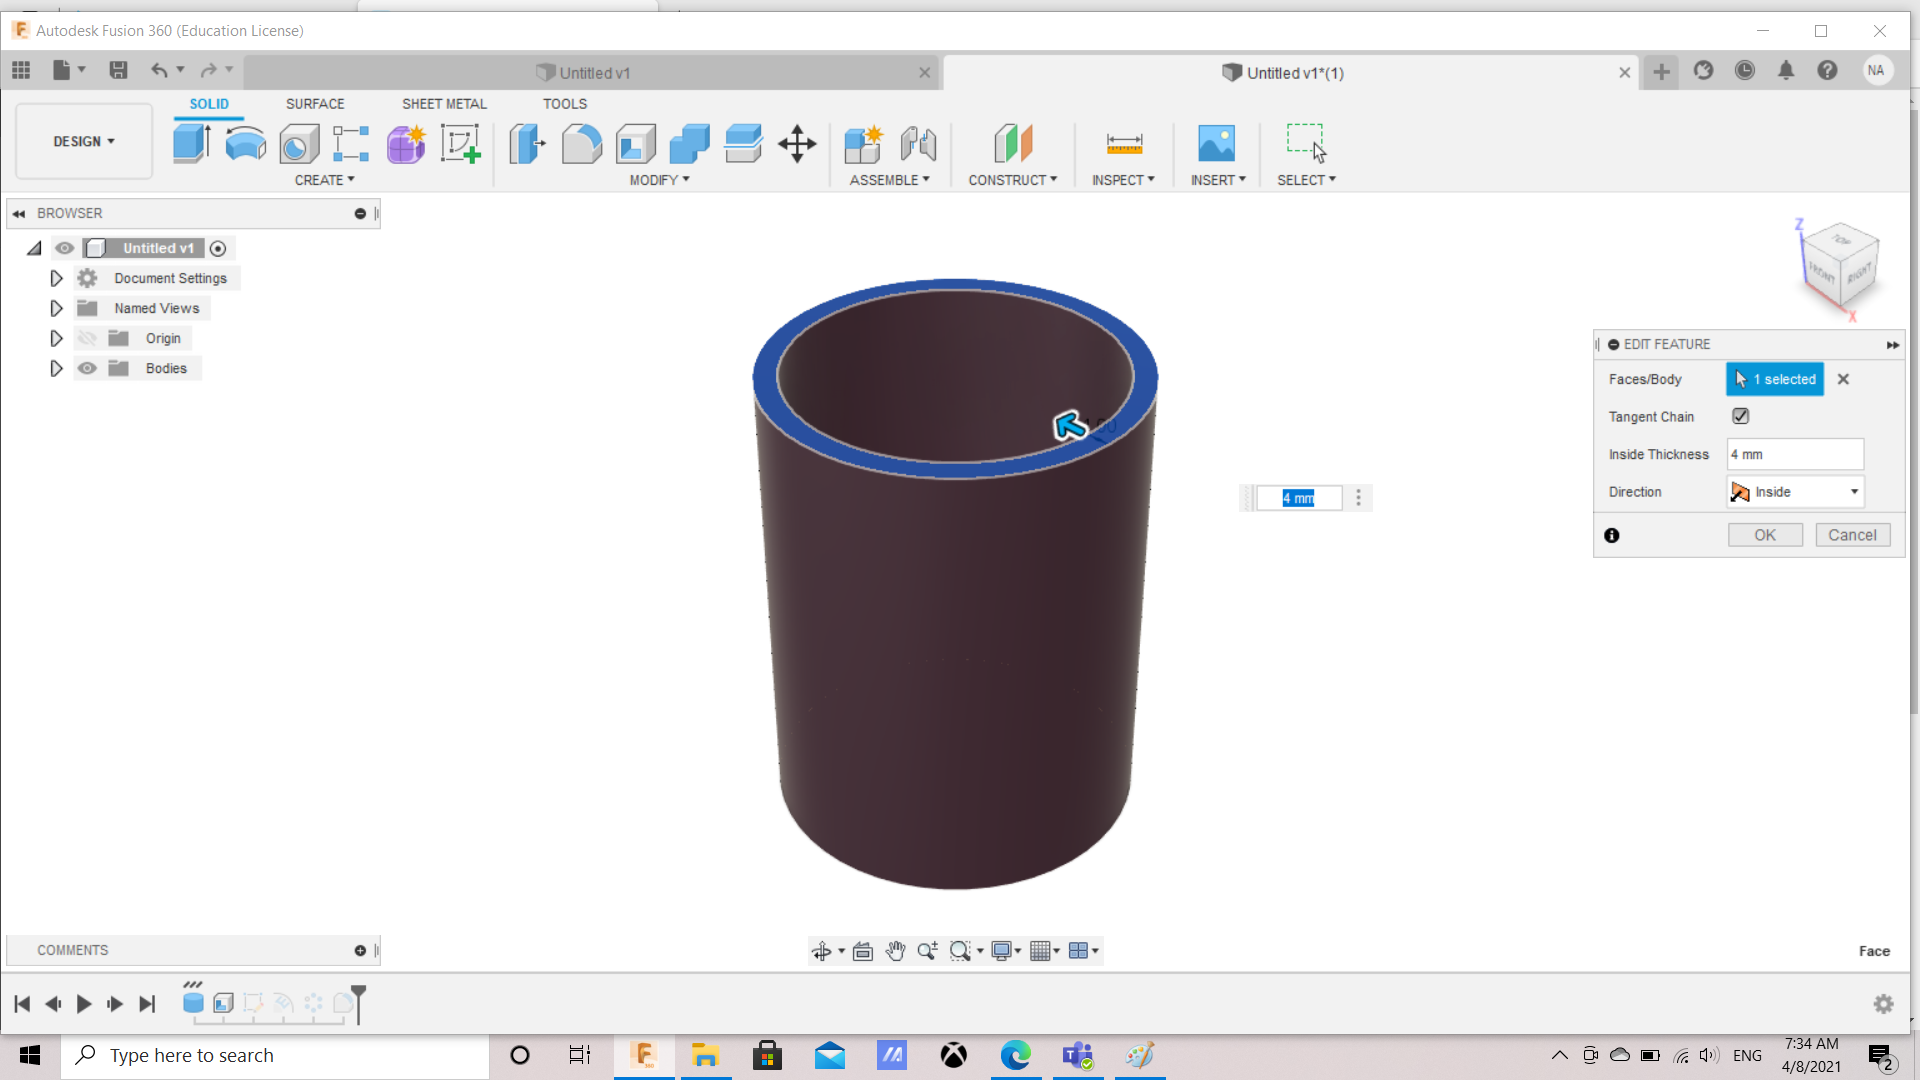1920x1080 pixels.
Task: Toggle Tangent Chain checkbox
Action: click(1741, 415)
